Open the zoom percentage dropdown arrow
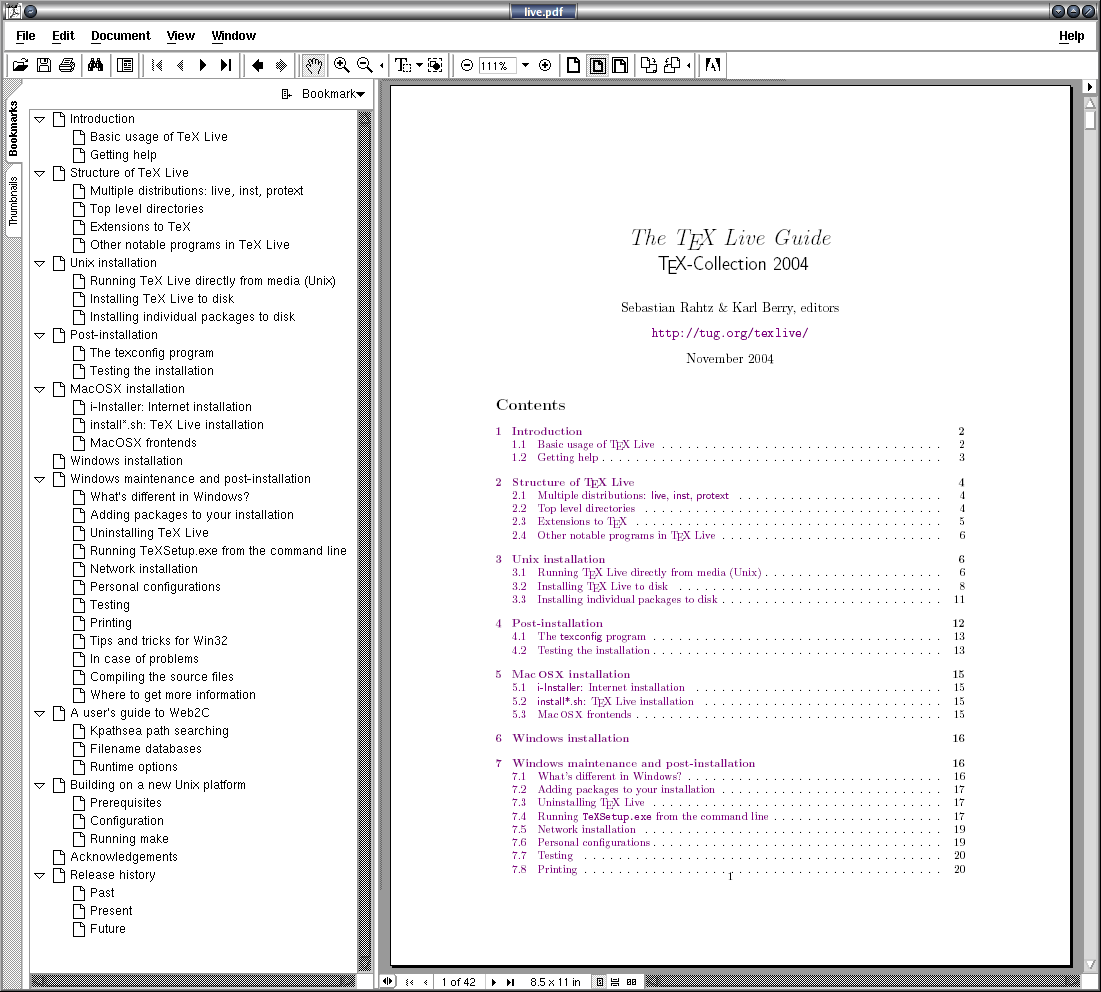This screenshot has width=1101, height=992. pos(525,66)
